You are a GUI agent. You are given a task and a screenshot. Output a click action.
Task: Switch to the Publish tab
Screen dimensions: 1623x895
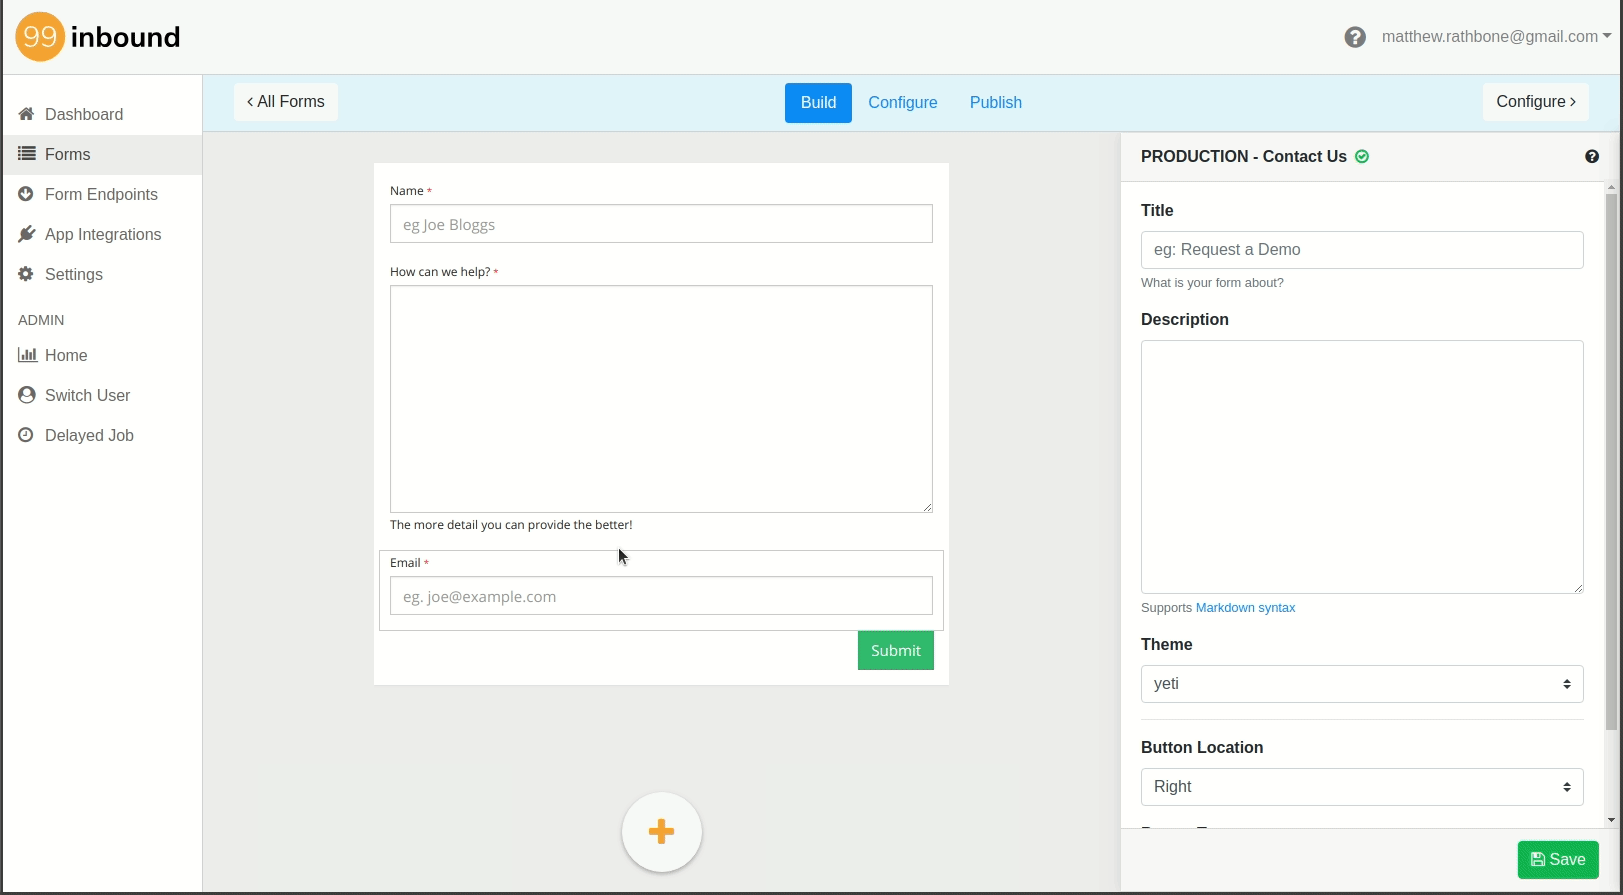(x=996, y=103)
